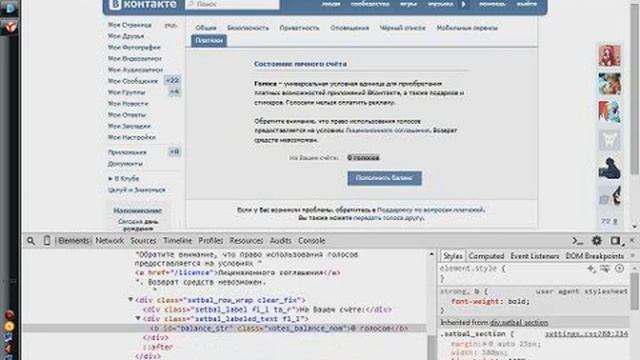Open the Мобильные сервисы settings tab
The width and height of the screenshot is (640, 360).
pos(467,28)
